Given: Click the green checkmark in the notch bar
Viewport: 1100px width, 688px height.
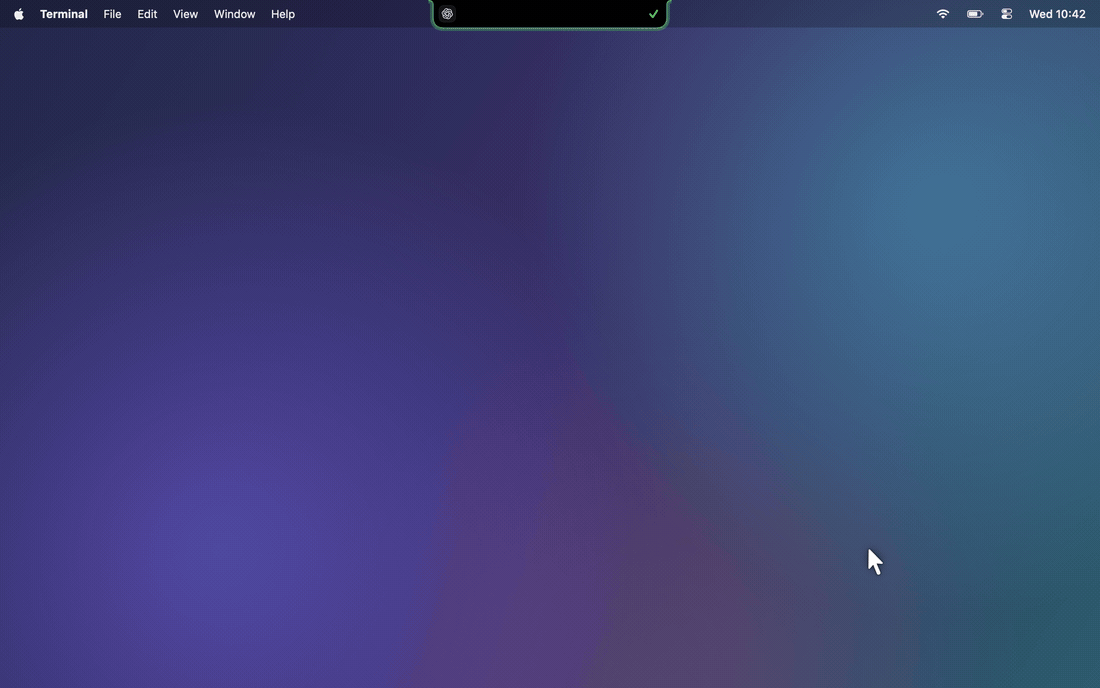Looking at the screenshot, I should coord(653,14).
